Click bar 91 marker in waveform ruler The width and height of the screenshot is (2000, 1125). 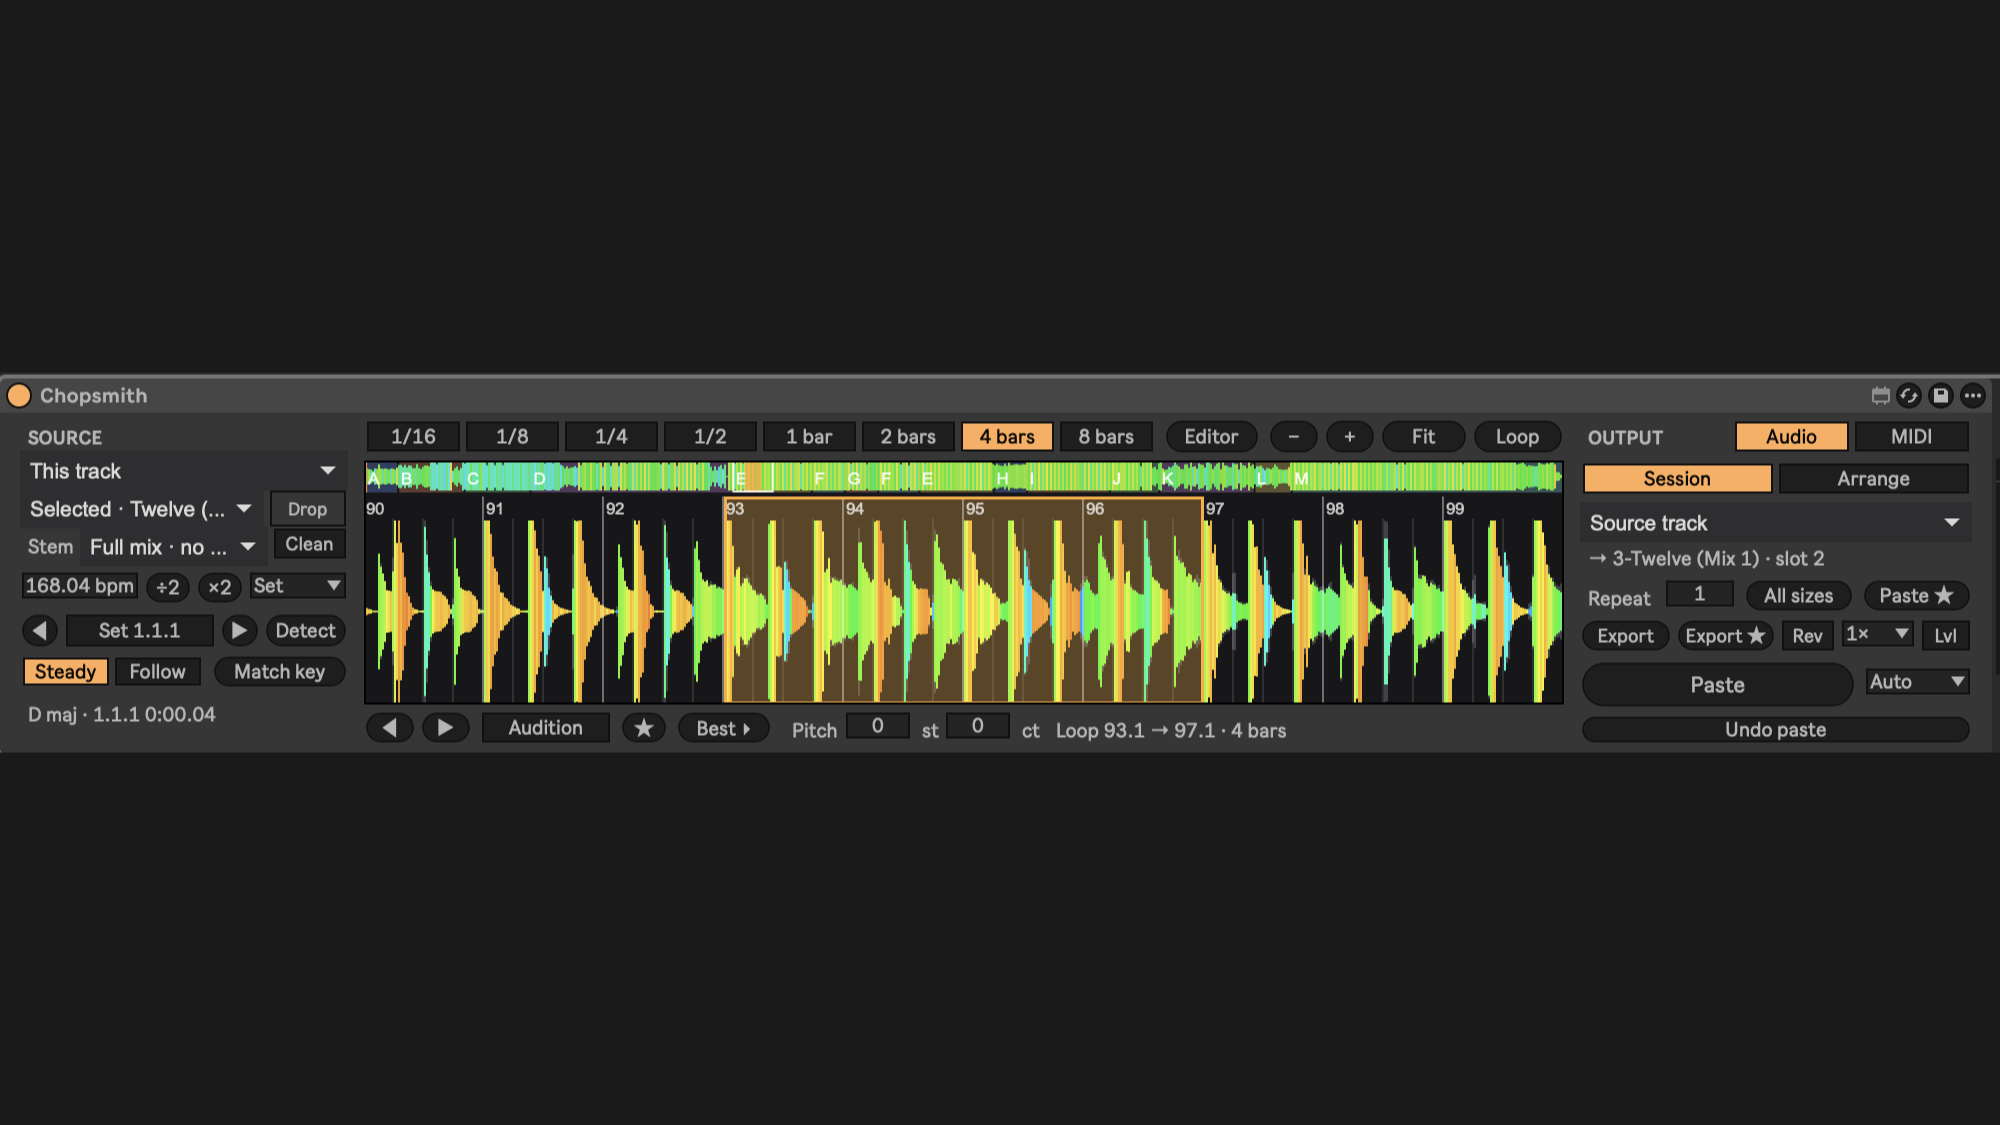(495, 509)
